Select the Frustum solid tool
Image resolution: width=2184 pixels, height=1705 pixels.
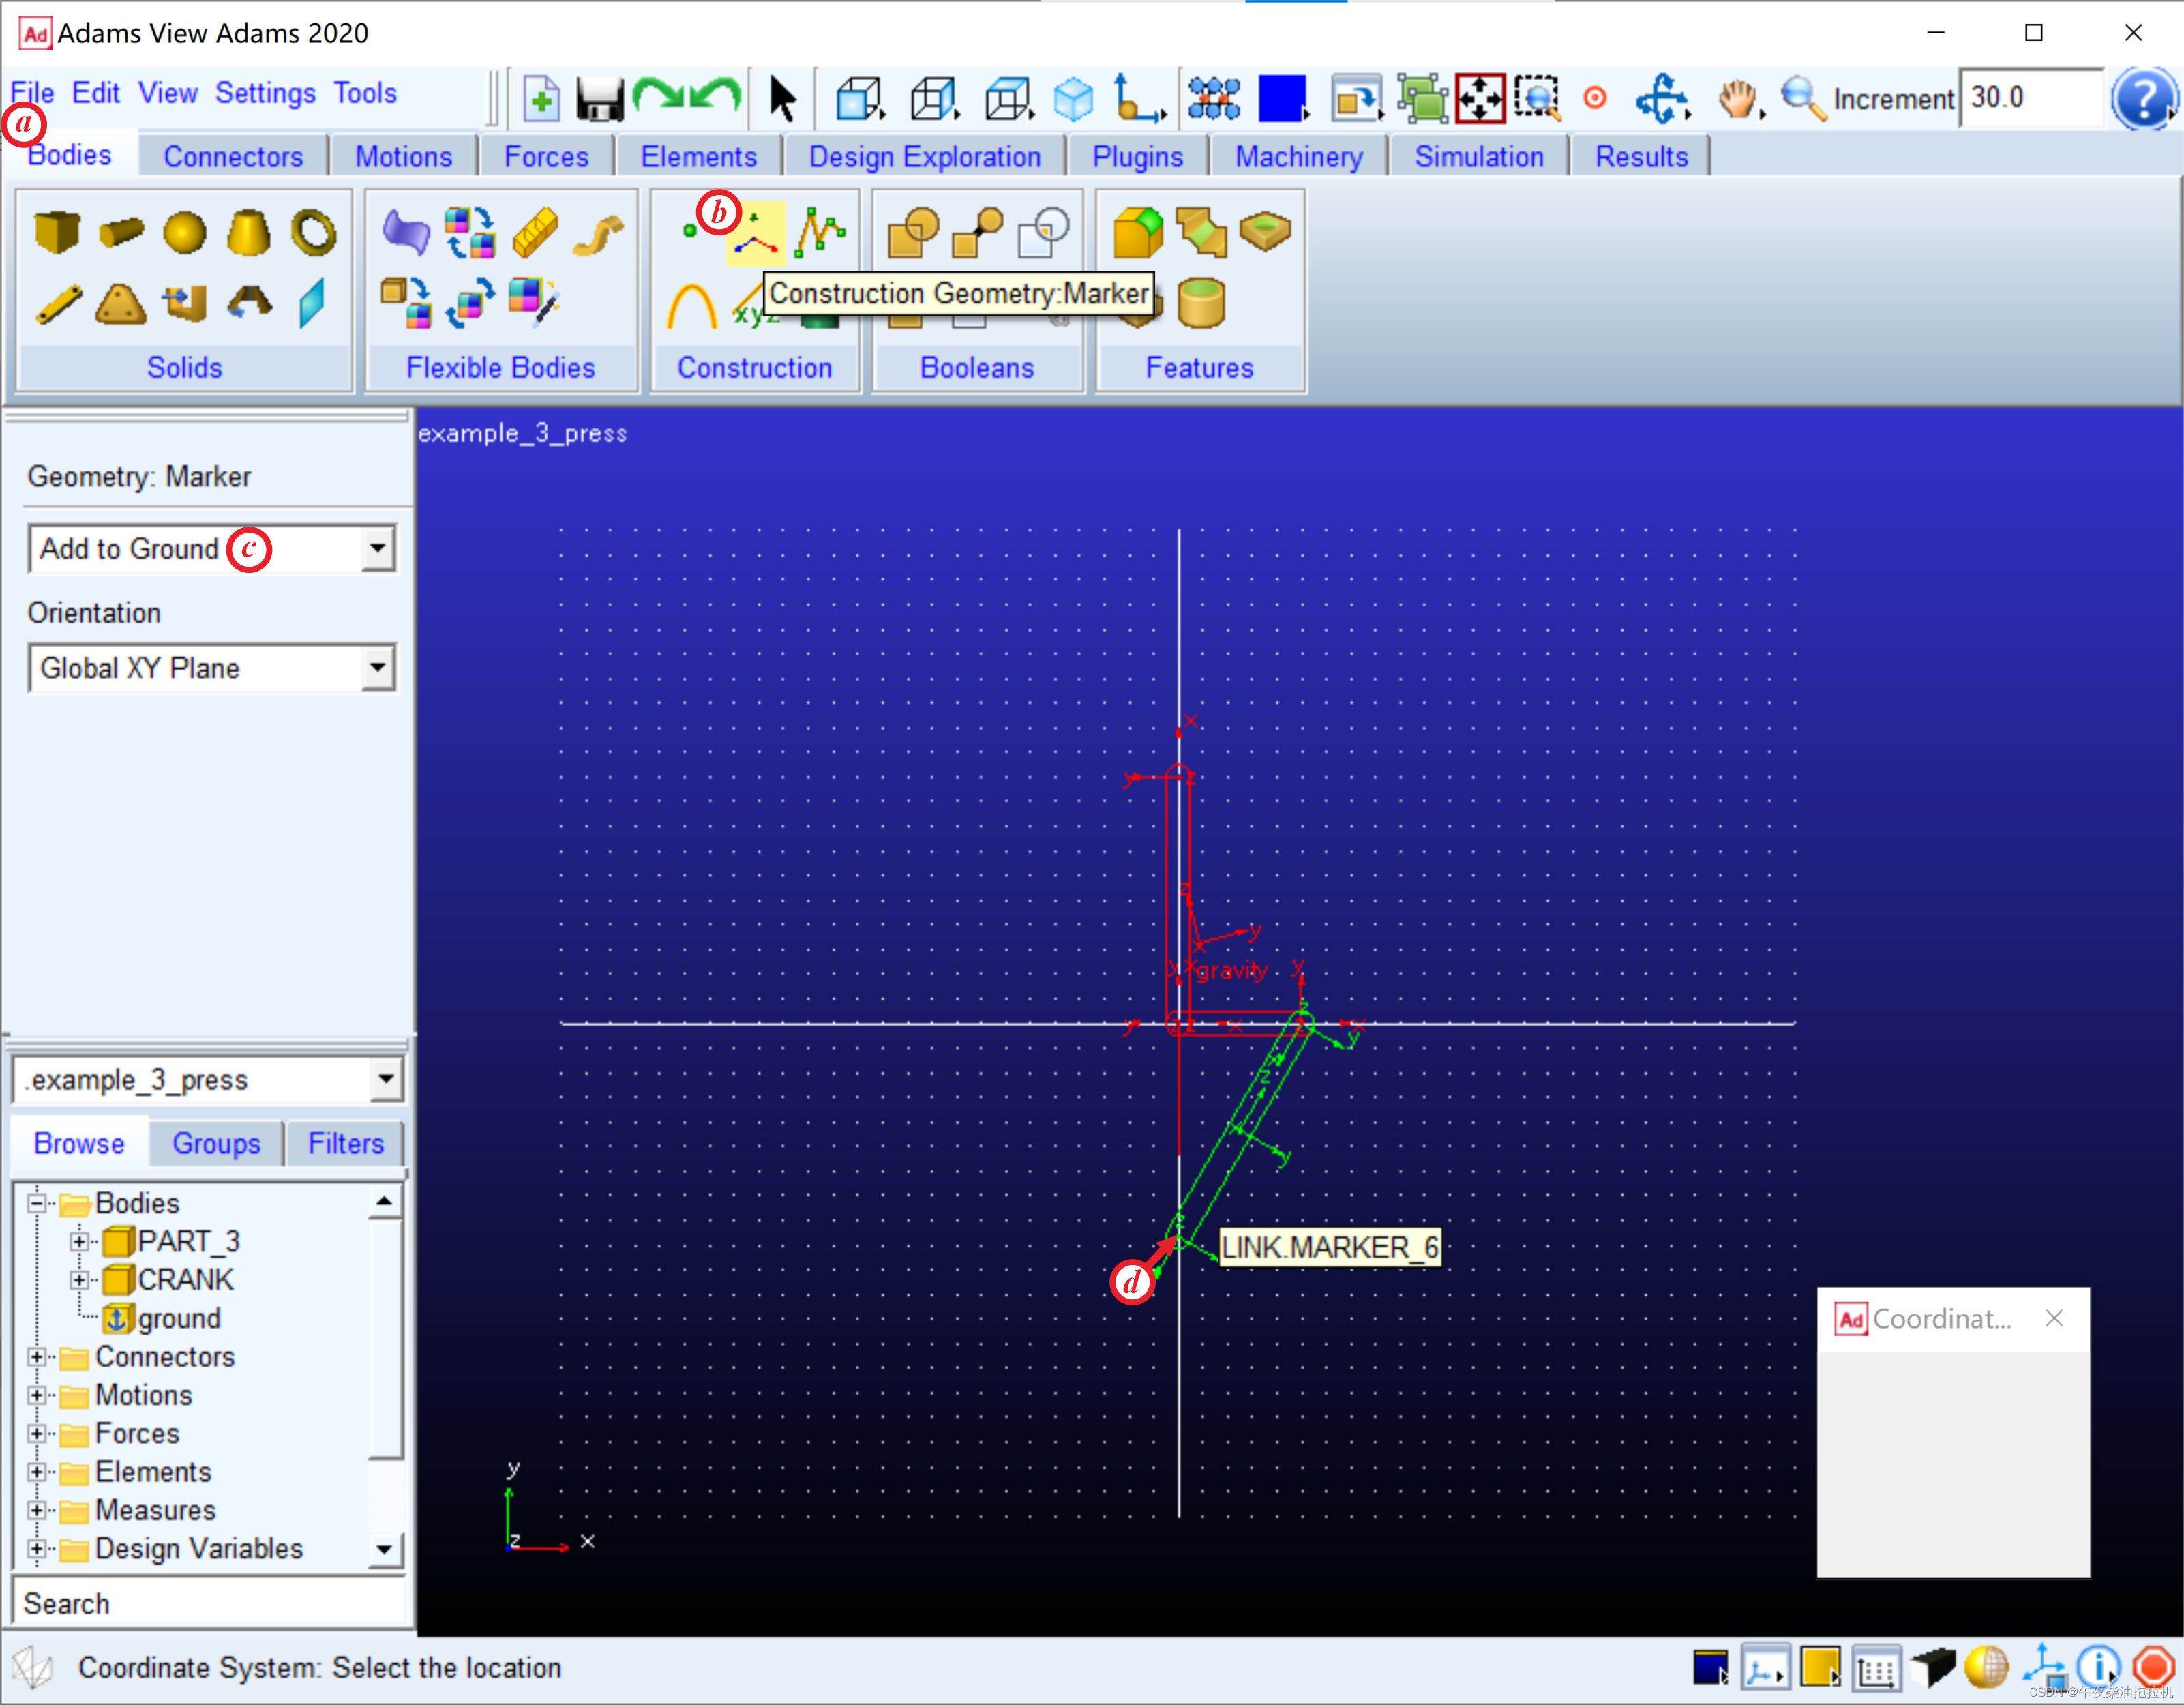coord(248,232)
